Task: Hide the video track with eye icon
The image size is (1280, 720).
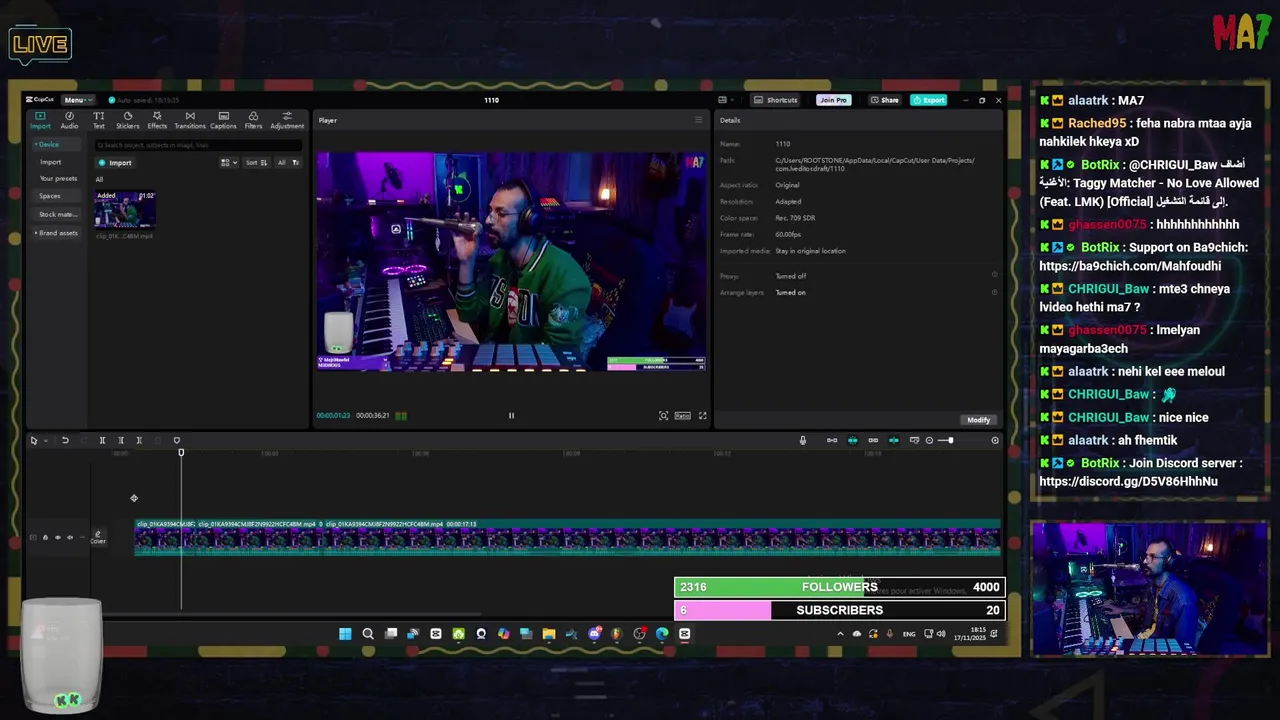Action: (x=58, y=537)
